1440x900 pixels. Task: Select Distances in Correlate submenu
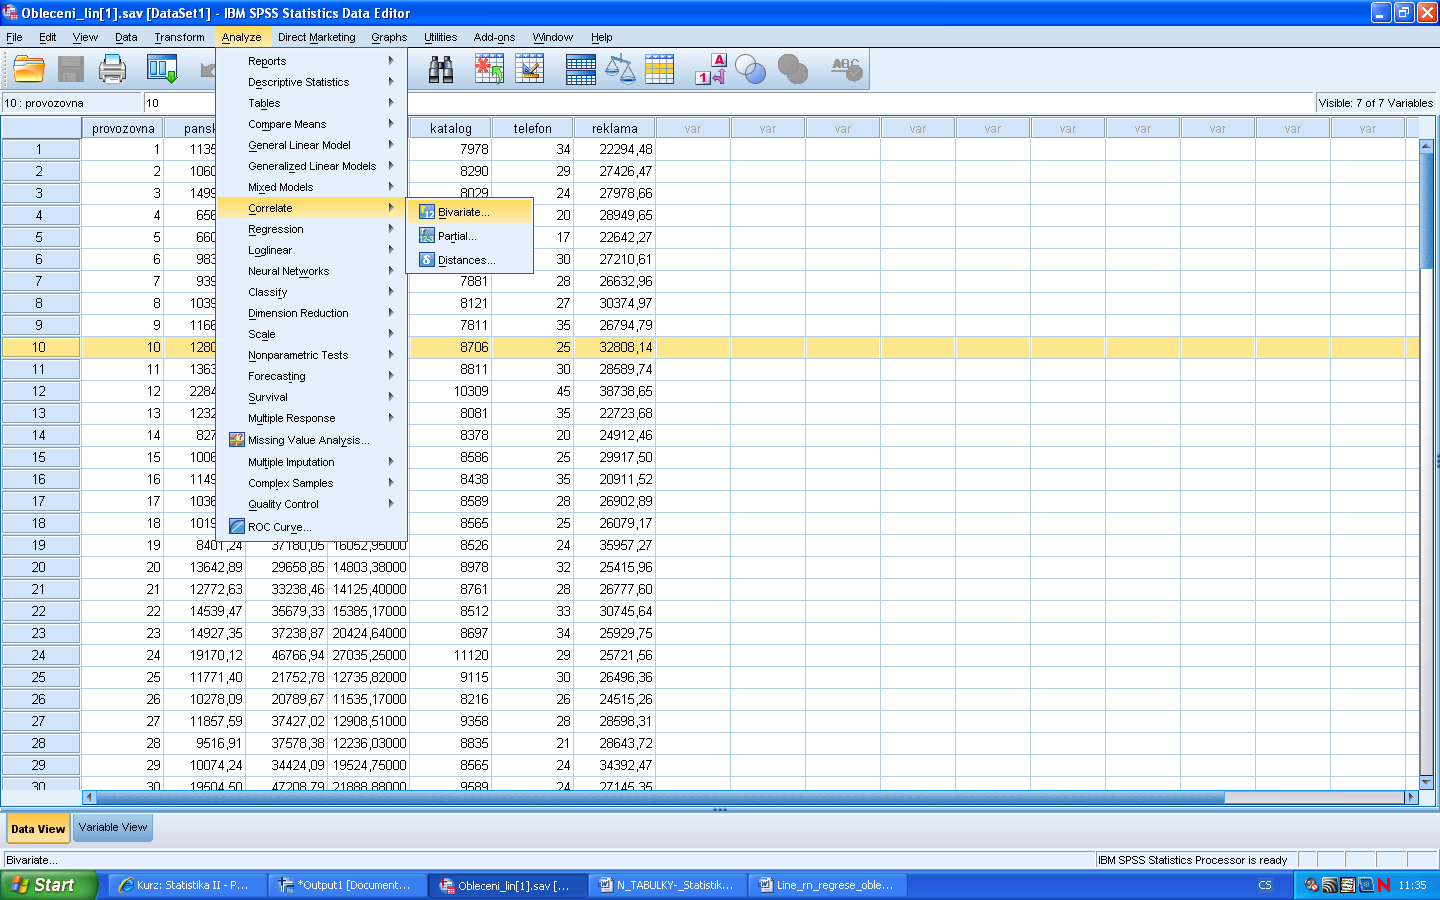point(469,260)
